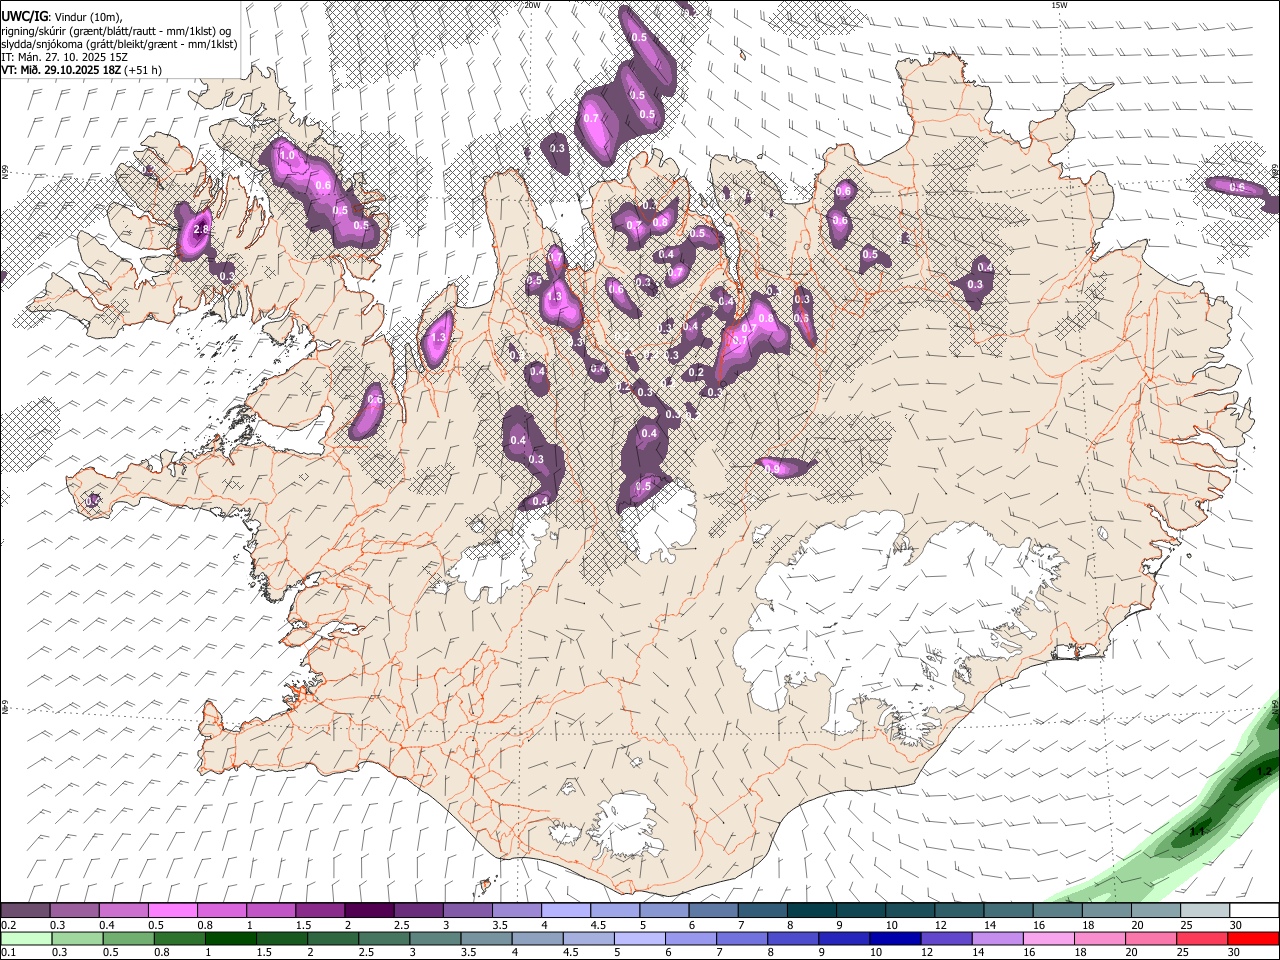Click the '16' label in bottom legend row
1280x960 pixels.
pos(1029,952)
